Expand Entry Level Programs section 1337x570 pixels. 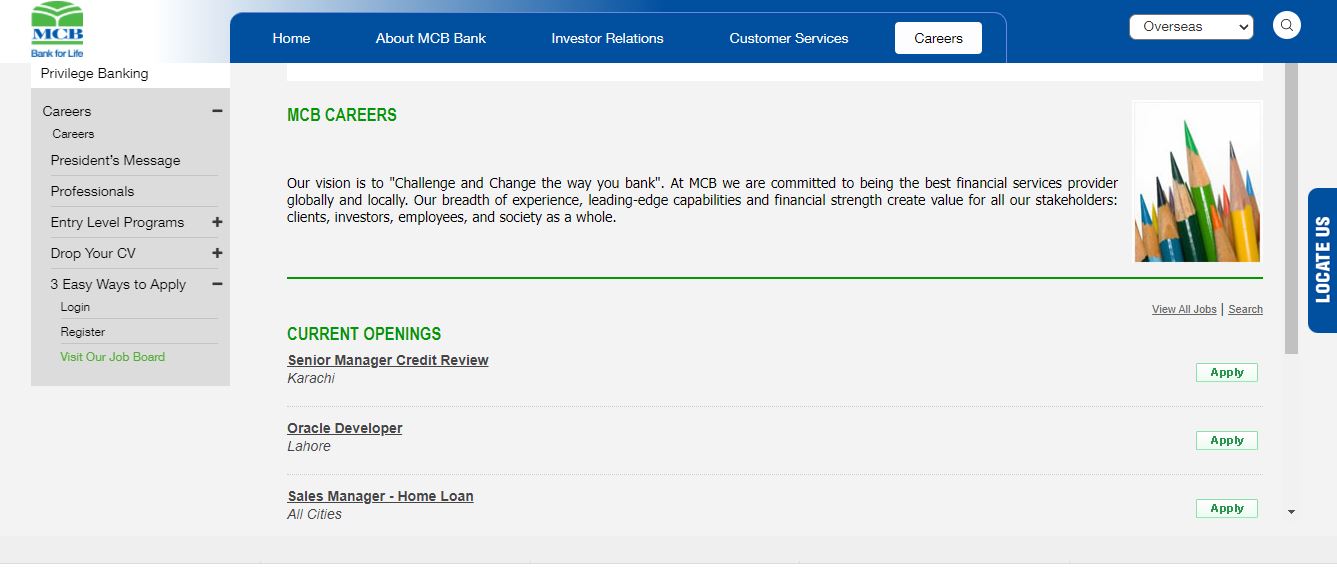click(x=217, y=222)
